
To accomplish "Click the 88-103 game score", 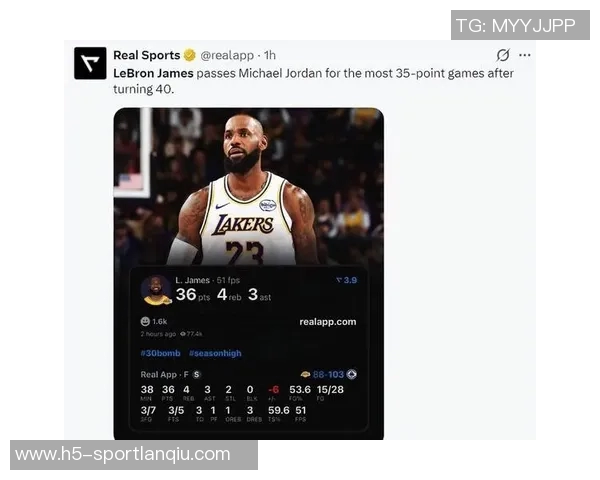I will 328,374.
